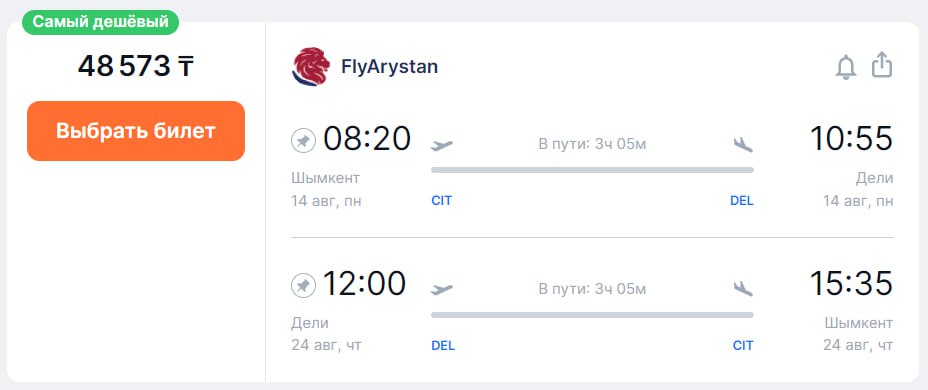The width and height of the screenshot is (928, 390).
Task: Click the share ticket icon
Action: 882,65
